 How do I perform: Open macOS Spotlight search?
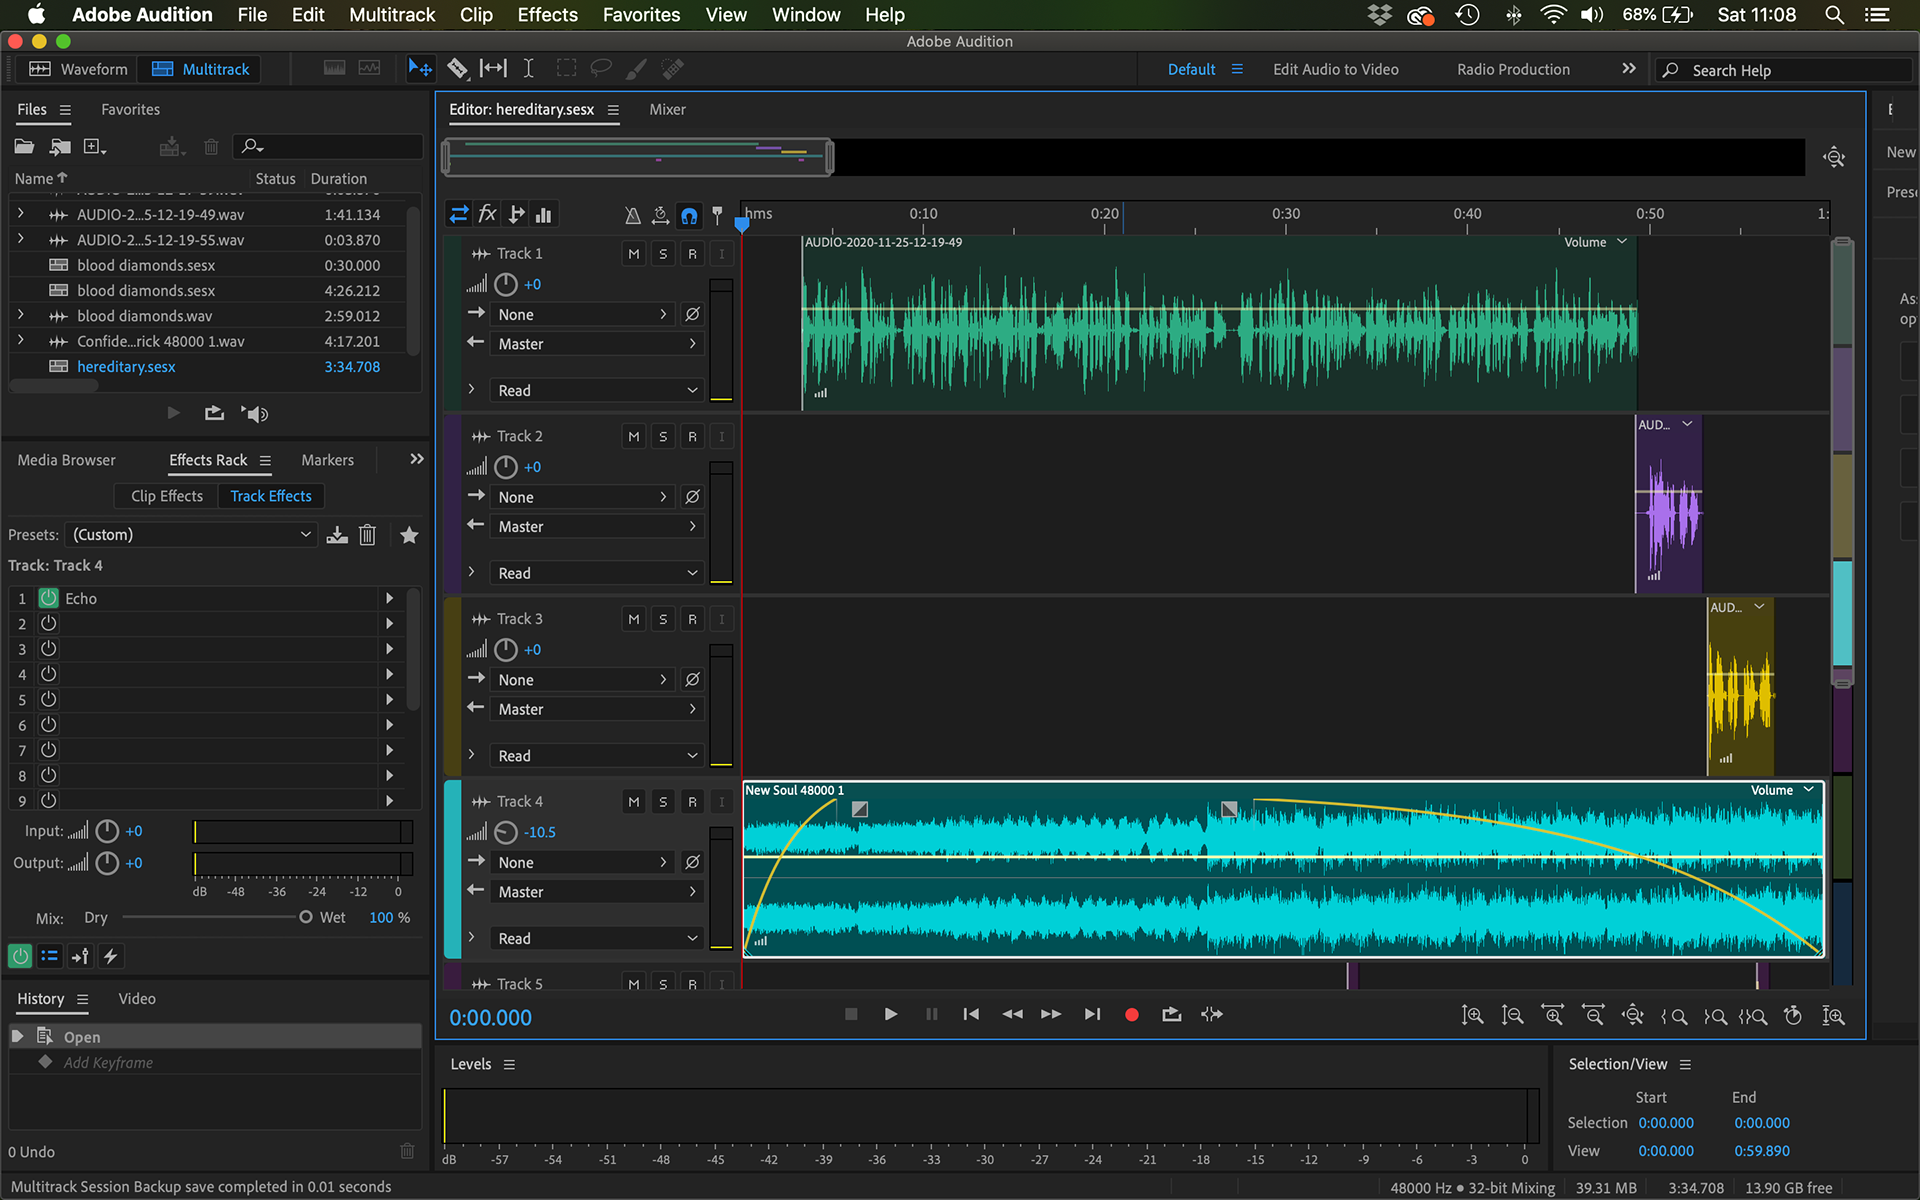click(x=1834, y=15)
